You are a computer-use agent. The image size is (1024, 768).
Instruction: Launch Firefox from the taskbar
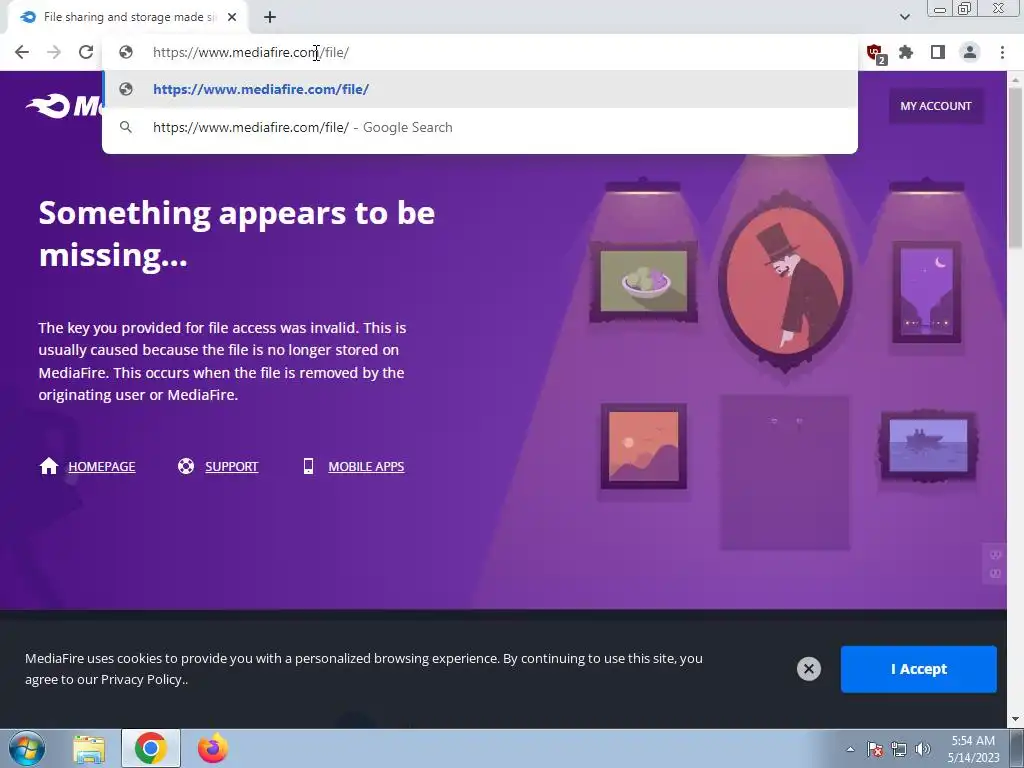pyautogui.click(x=213, y=748)
